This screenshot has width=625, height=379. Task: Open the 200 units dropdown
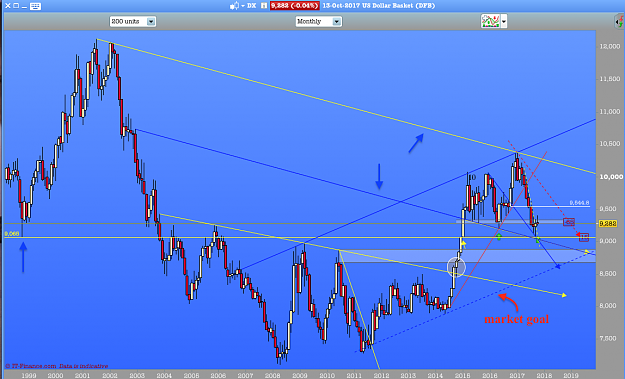coord(133,22)
